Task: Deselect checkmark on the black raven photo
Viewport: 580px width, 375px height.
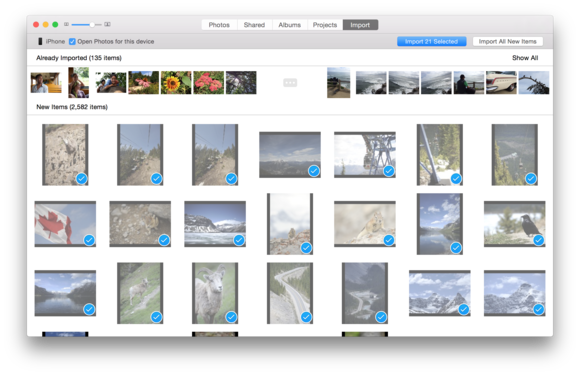Action: [x=539, y=240]
